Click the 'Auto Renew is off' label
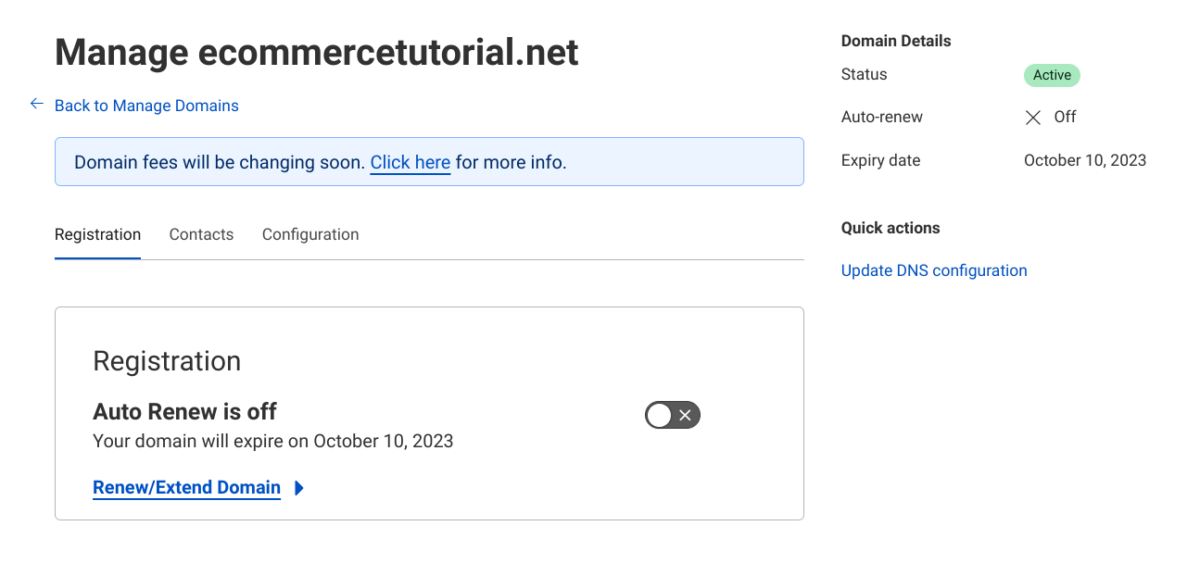This screenshot has height=576, width=1200. [184, 412]
